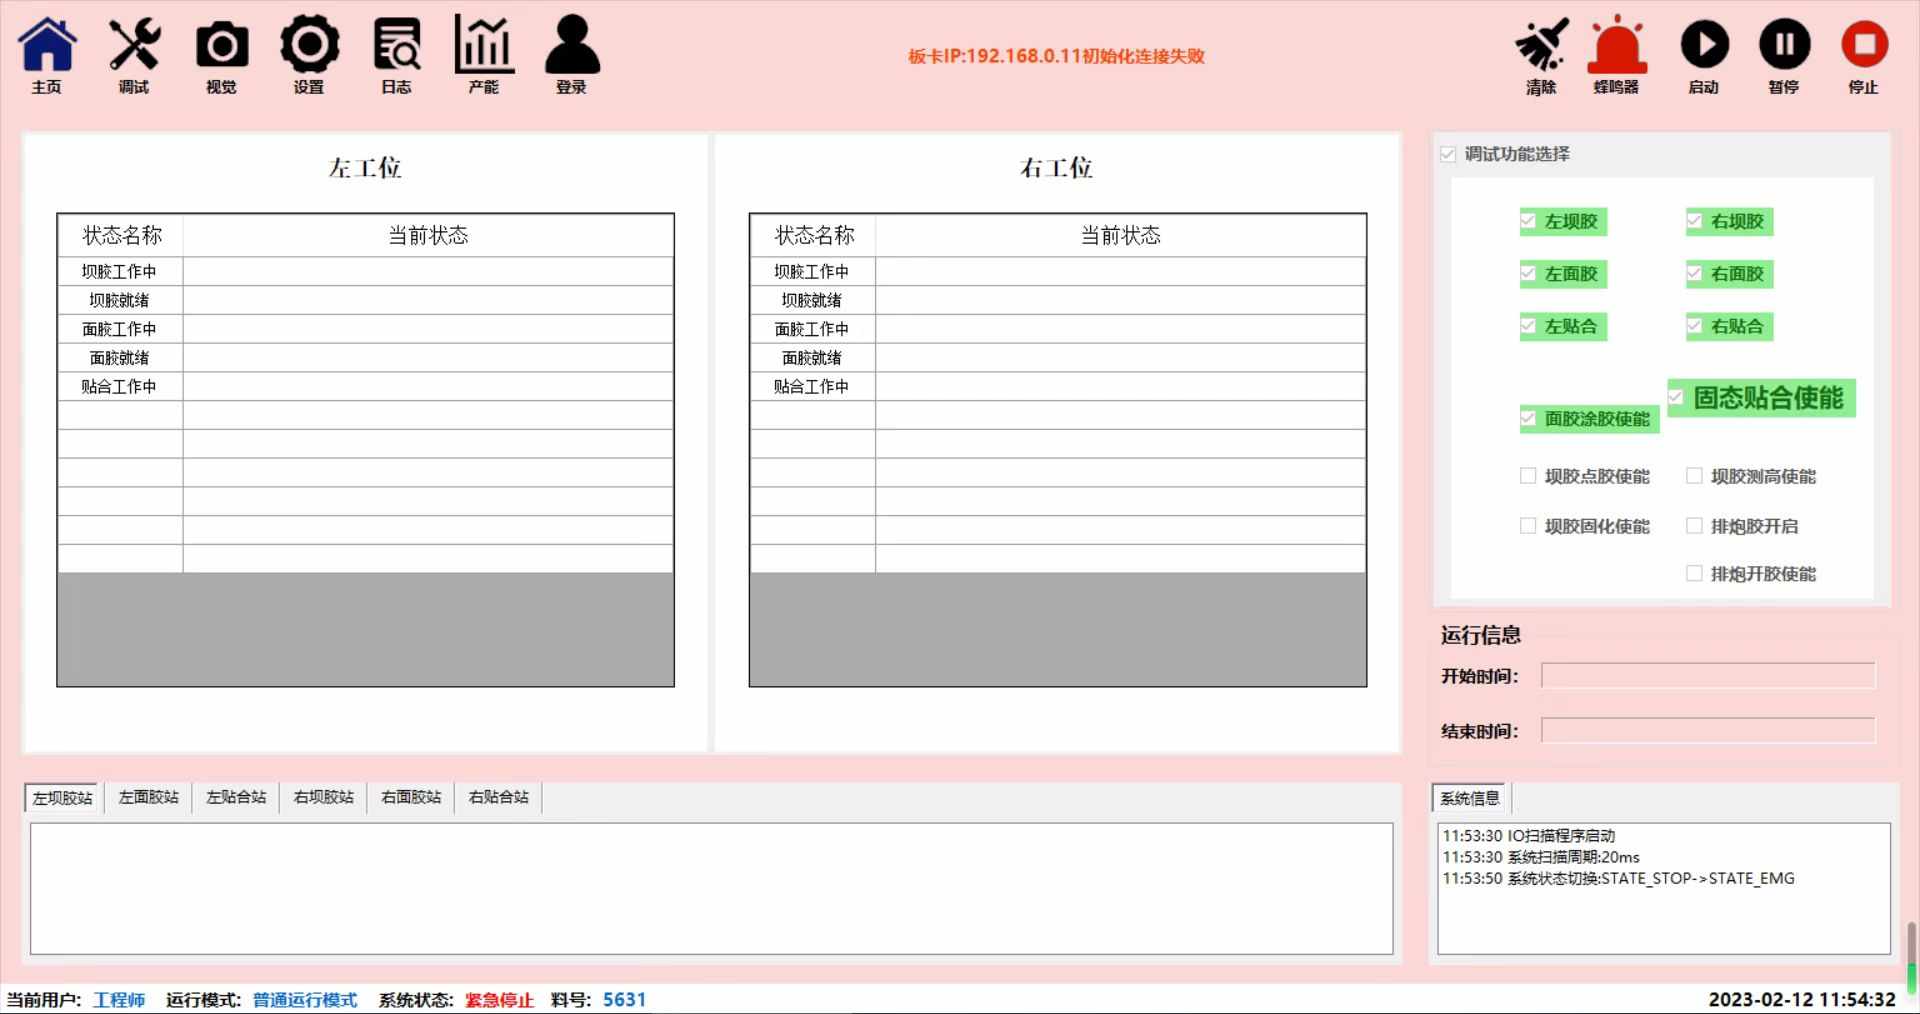This screenshot has width=1920, height=1014.
Task: Toggle the 左贴合 checkbox
Action: (x=1528, y=326)
